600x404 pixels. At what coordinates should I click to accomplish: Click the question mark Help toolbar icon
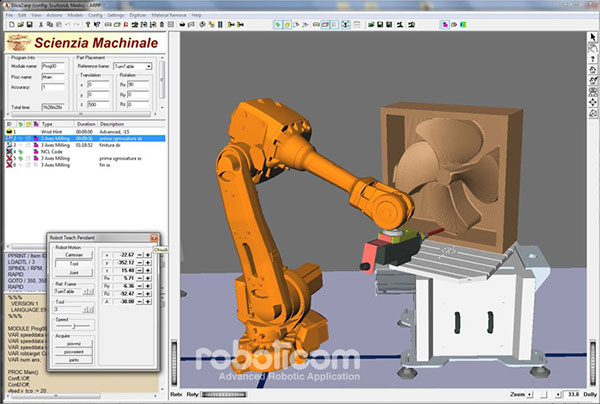88,25
